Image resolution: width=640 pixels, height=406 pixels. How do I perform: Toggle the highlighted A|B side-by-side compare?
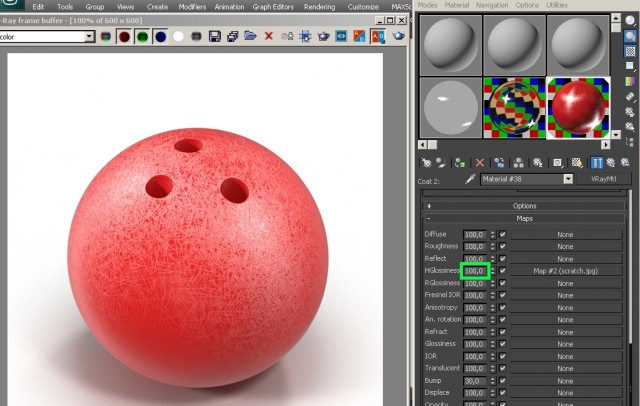(378, 37)
